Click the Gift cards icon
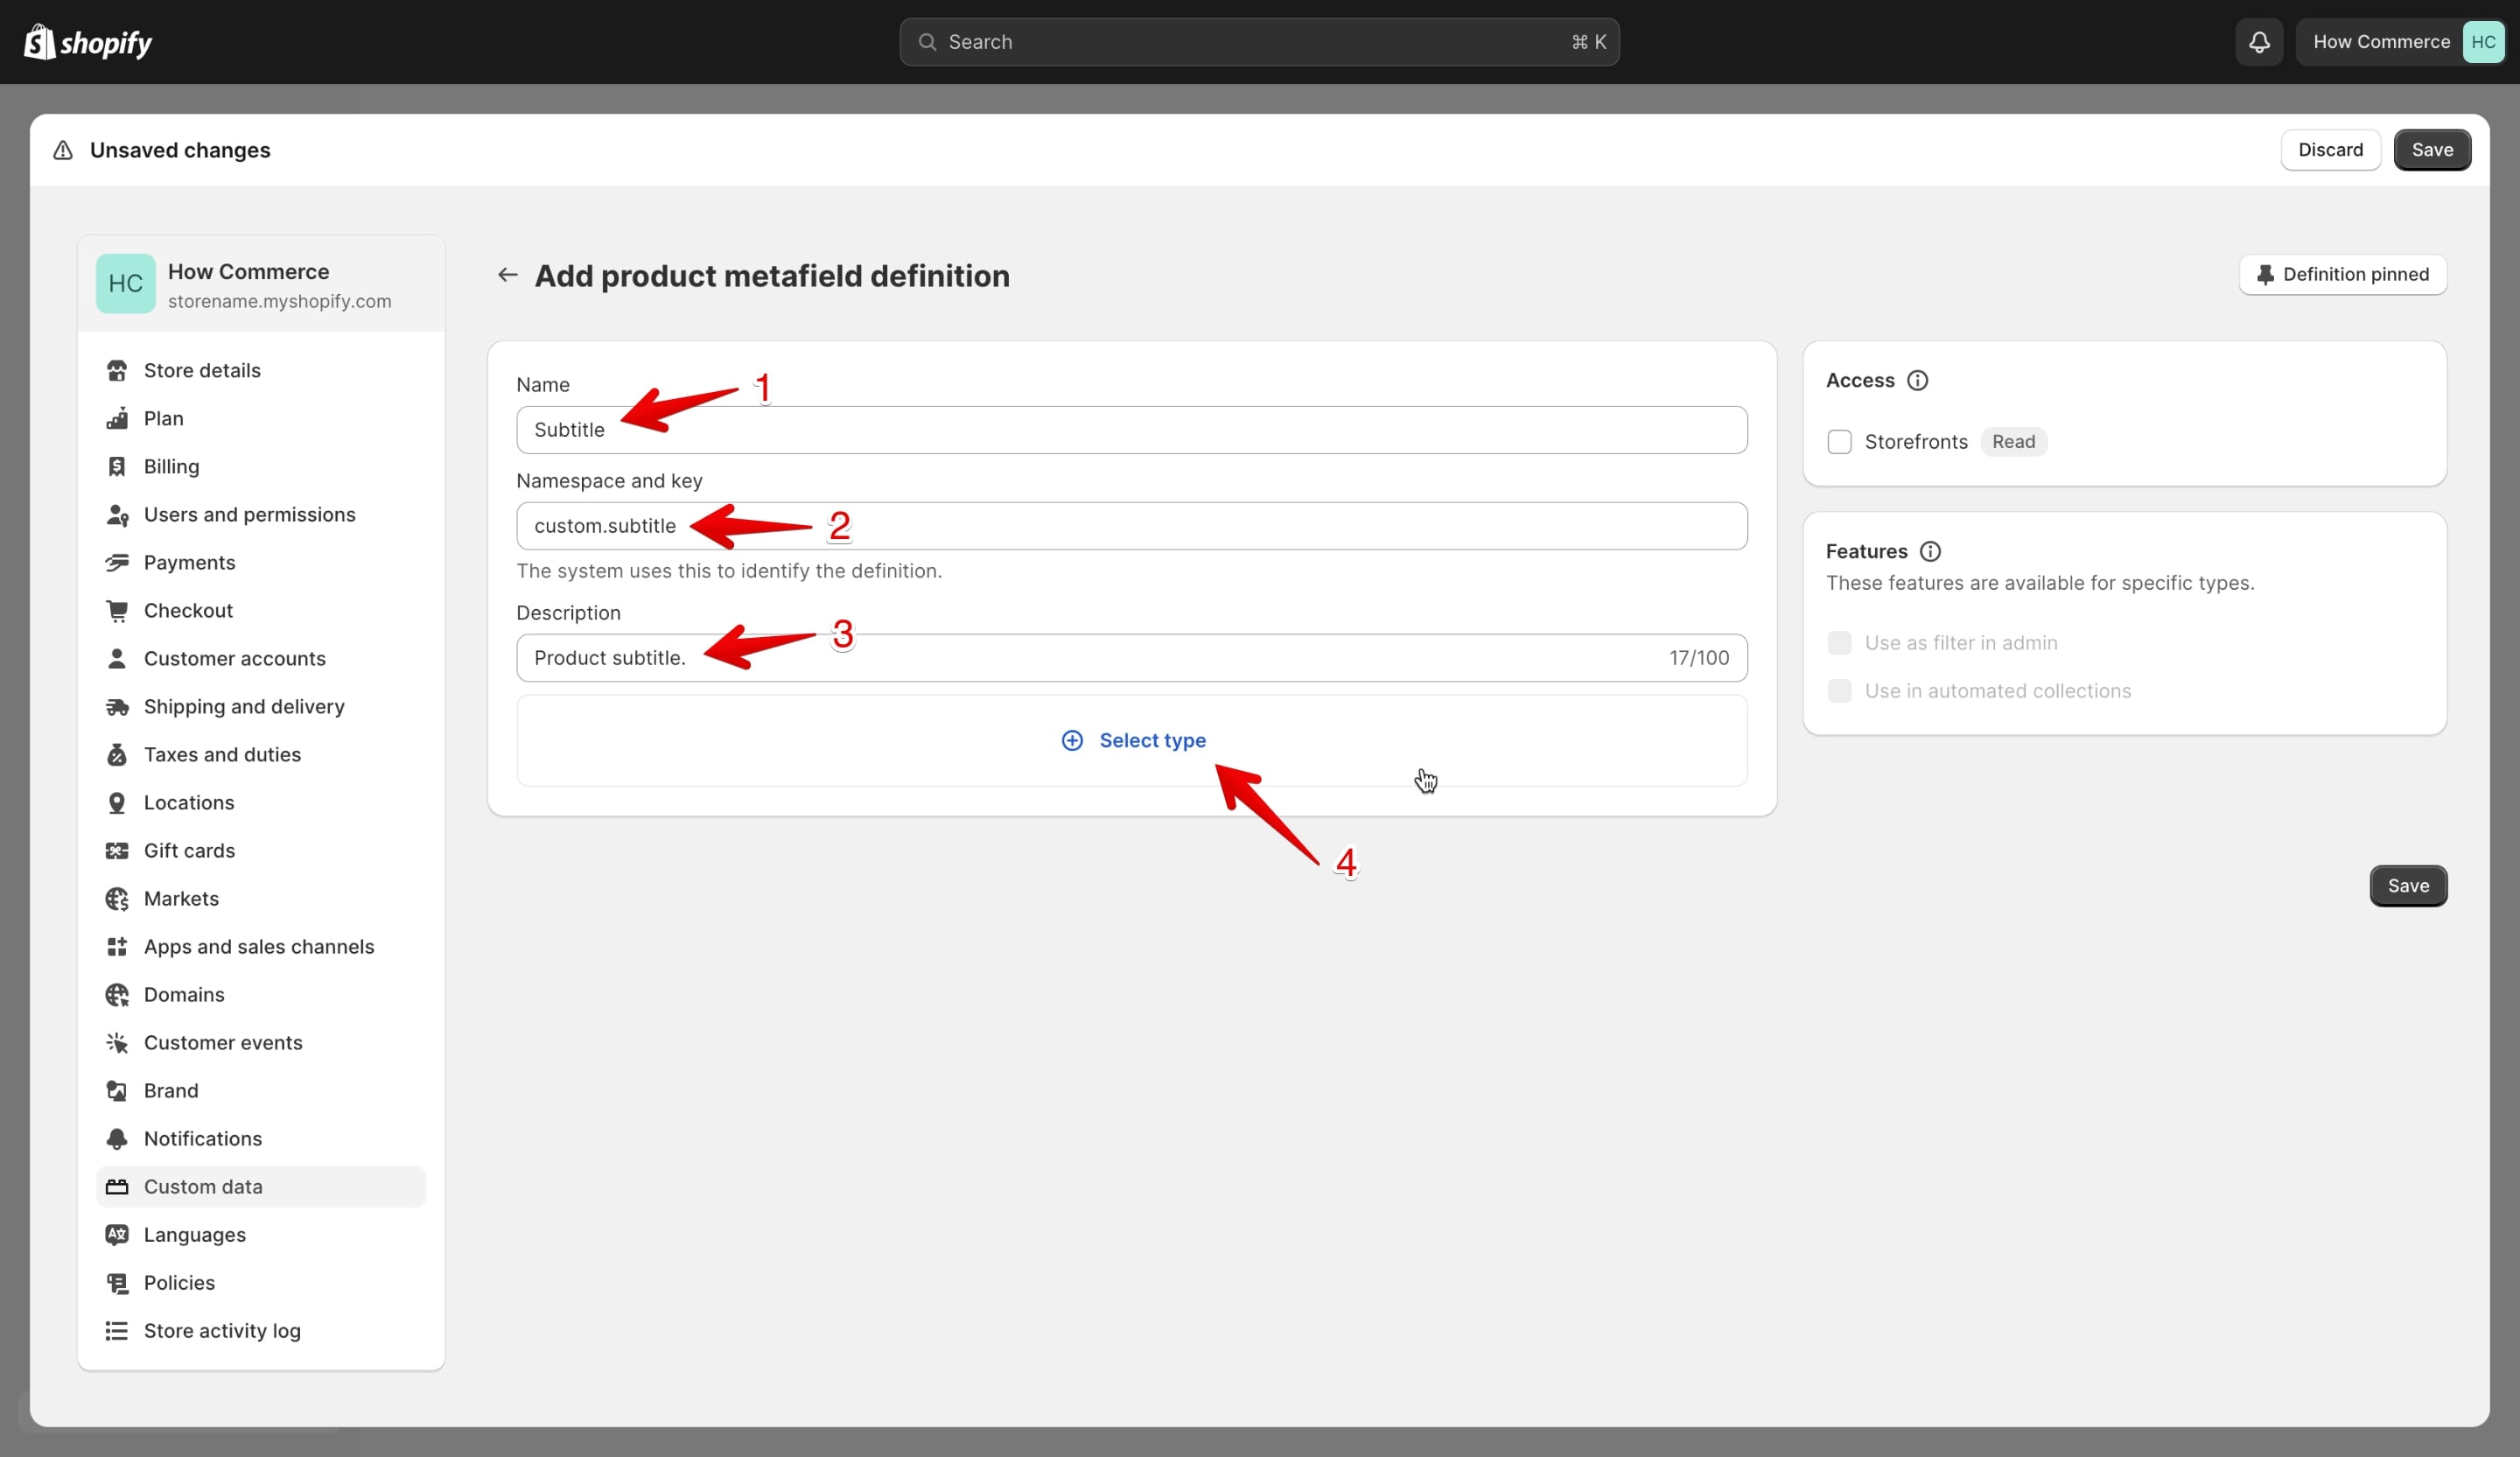2520x1457 pixels. 117,851
